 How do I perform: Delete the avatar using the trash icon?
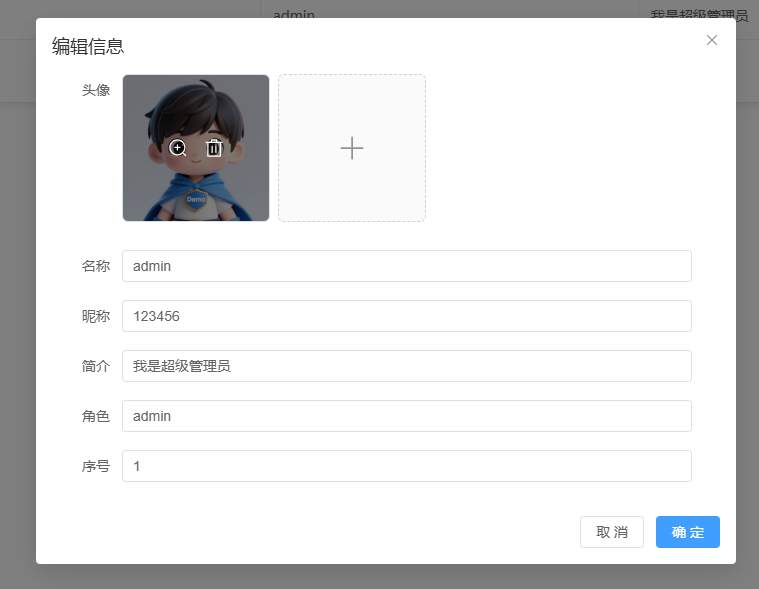[x=214, y=148]
